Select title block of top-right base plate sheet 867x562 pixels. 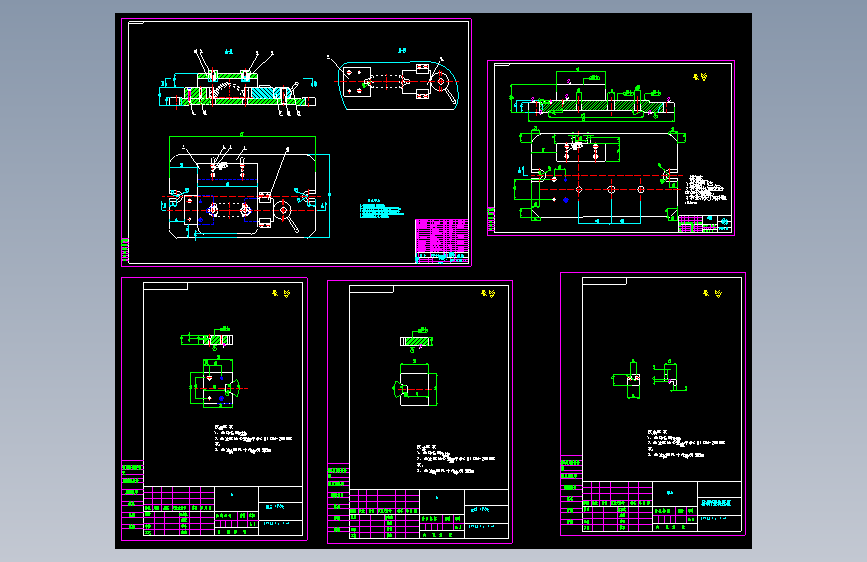click(705, 224)
